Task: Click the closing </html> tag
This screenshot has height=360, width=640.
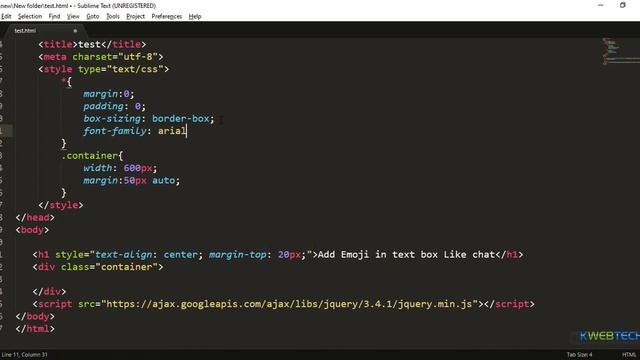Action: coord(35,329)
